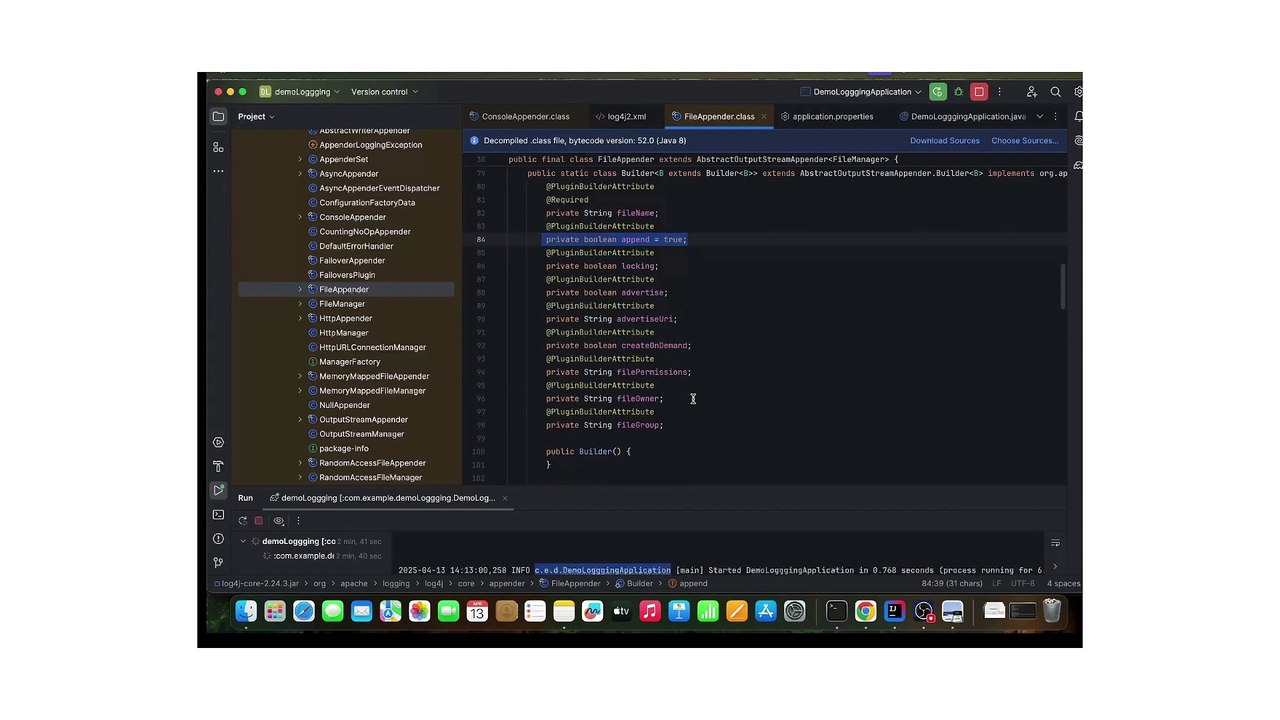
Task: Click the Download Sources link
Action: point(944,141)
